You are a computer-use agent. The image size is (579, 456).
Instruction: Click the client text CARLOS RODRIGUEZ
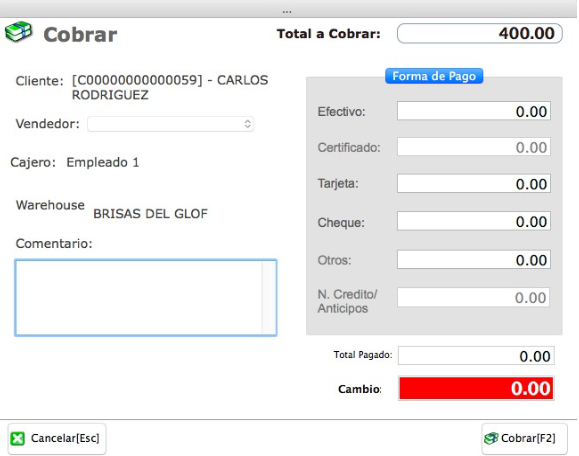coord(170,88)
